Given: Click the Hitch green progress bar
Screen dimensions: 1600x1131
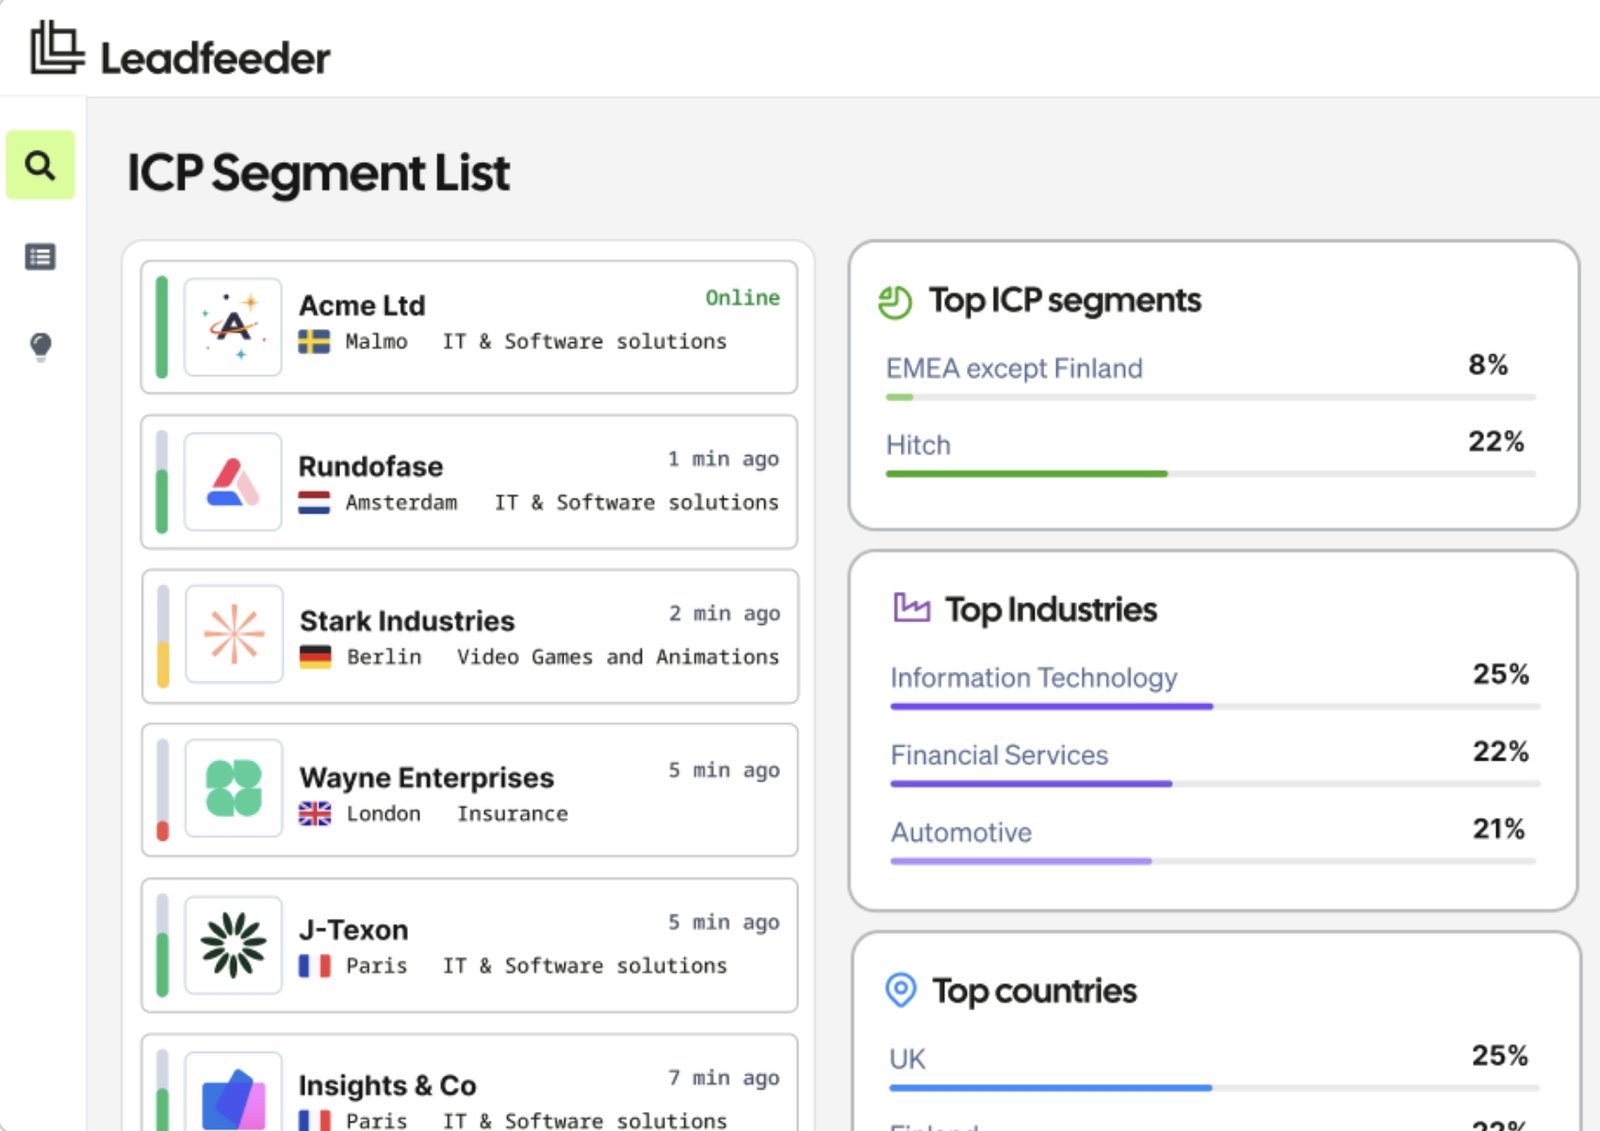Looking at the screenshot, I should tap(1026, 474).
